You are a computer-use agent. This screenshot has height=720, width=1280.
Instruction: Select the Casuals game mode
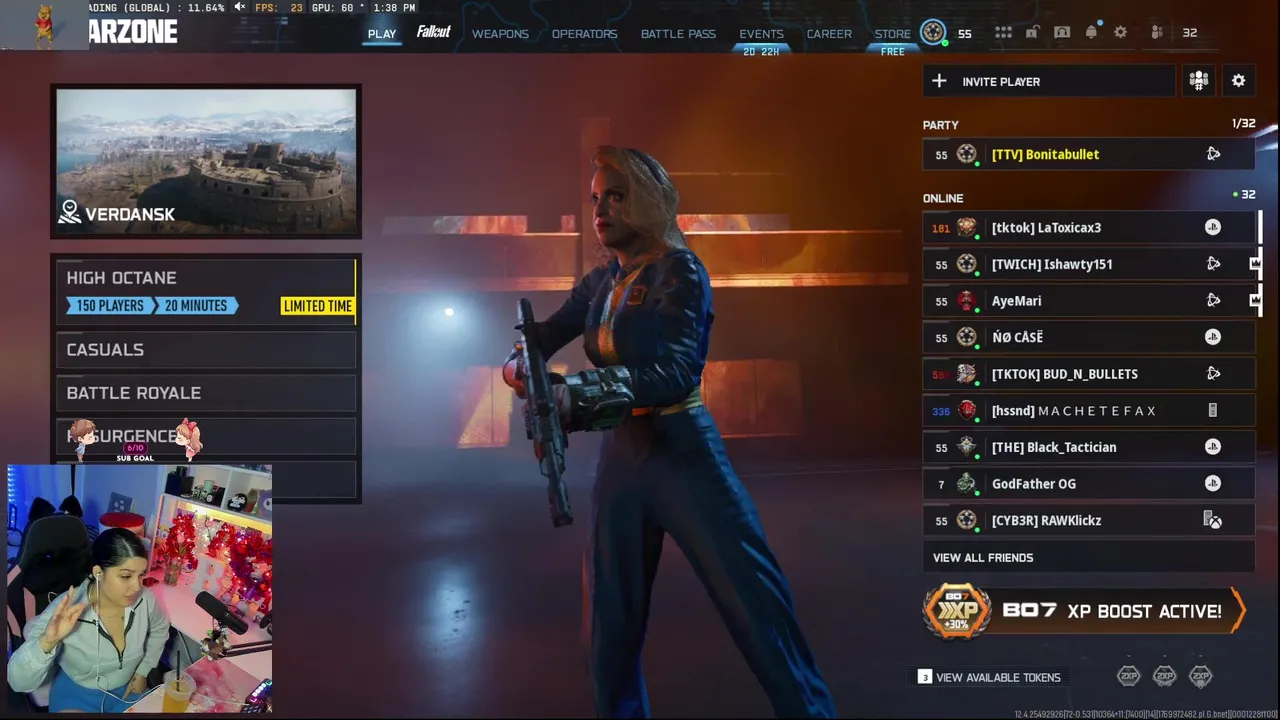coord(206,349)
